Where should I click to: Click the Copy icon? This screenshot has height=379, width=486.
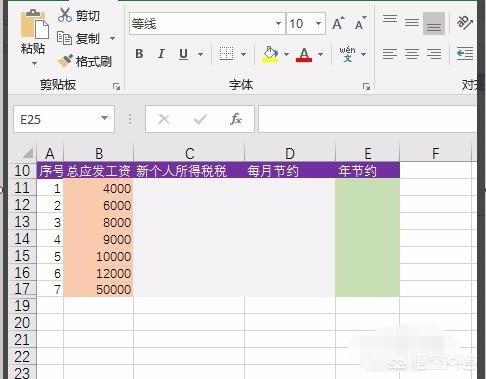tap(64, 38)
